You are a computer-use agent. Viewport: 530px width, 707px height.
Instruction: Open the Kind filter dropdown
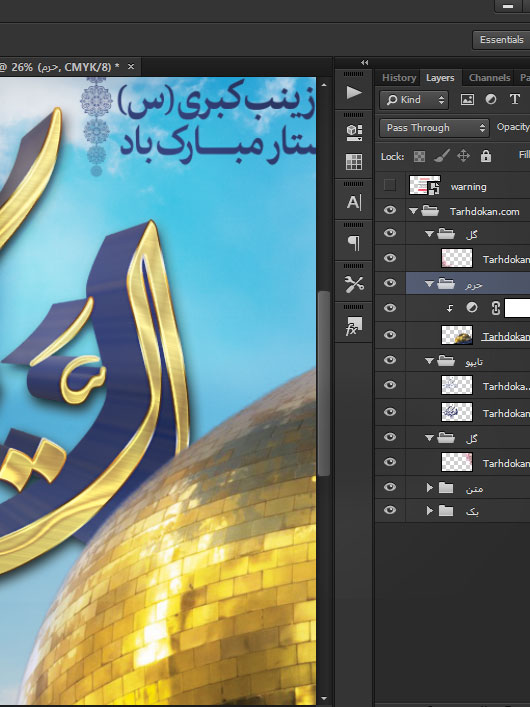[x=414, y=100]
